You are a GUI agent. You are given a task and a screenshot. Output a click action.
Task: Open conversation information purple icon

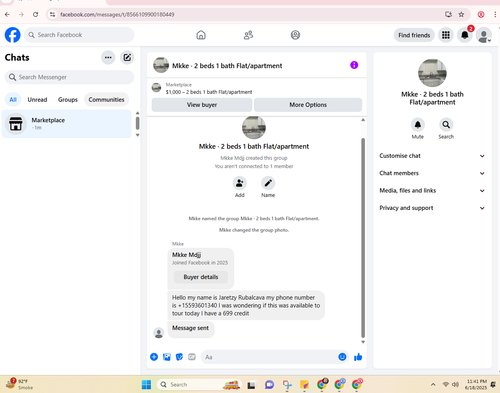tap(354, 65)
